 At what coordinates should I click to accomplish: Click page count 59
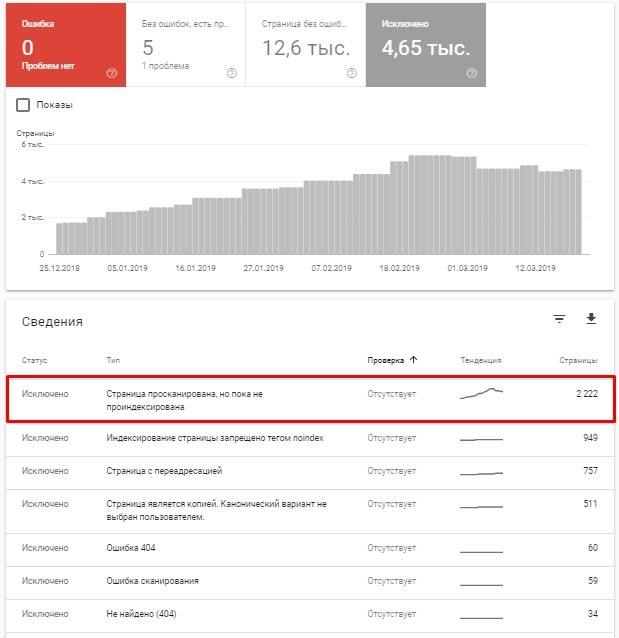point(593,581)
